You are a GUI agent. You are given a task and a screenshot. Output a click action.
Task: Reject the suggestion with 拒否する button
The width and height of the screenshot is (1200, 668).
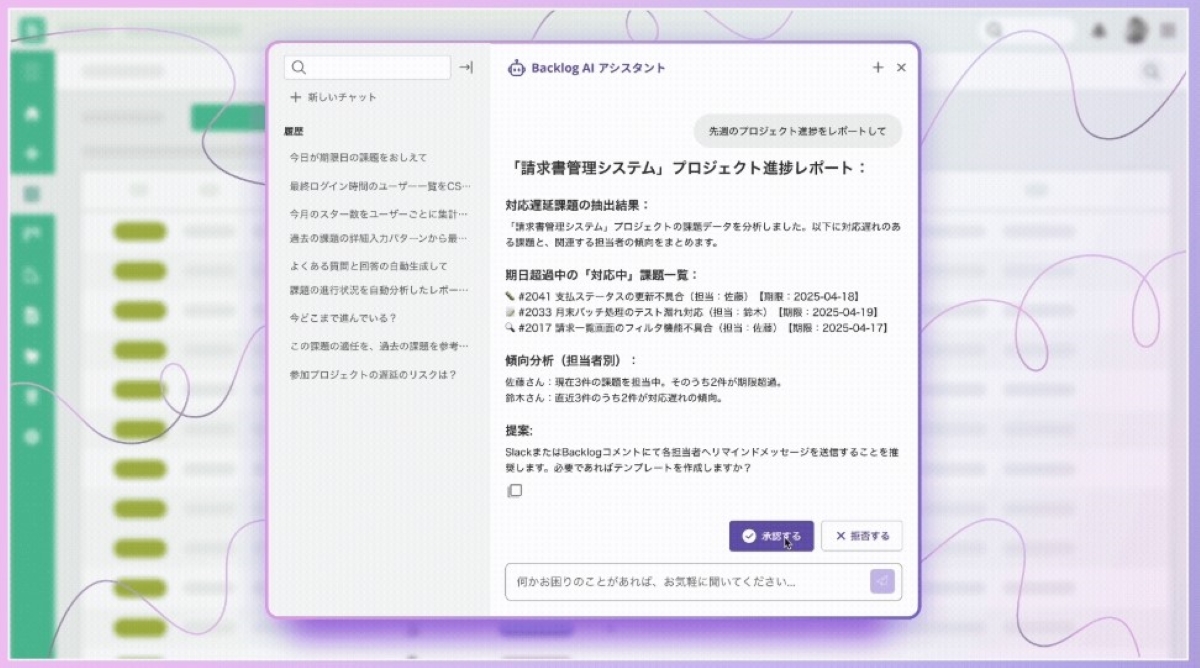[x=862, y=536]
